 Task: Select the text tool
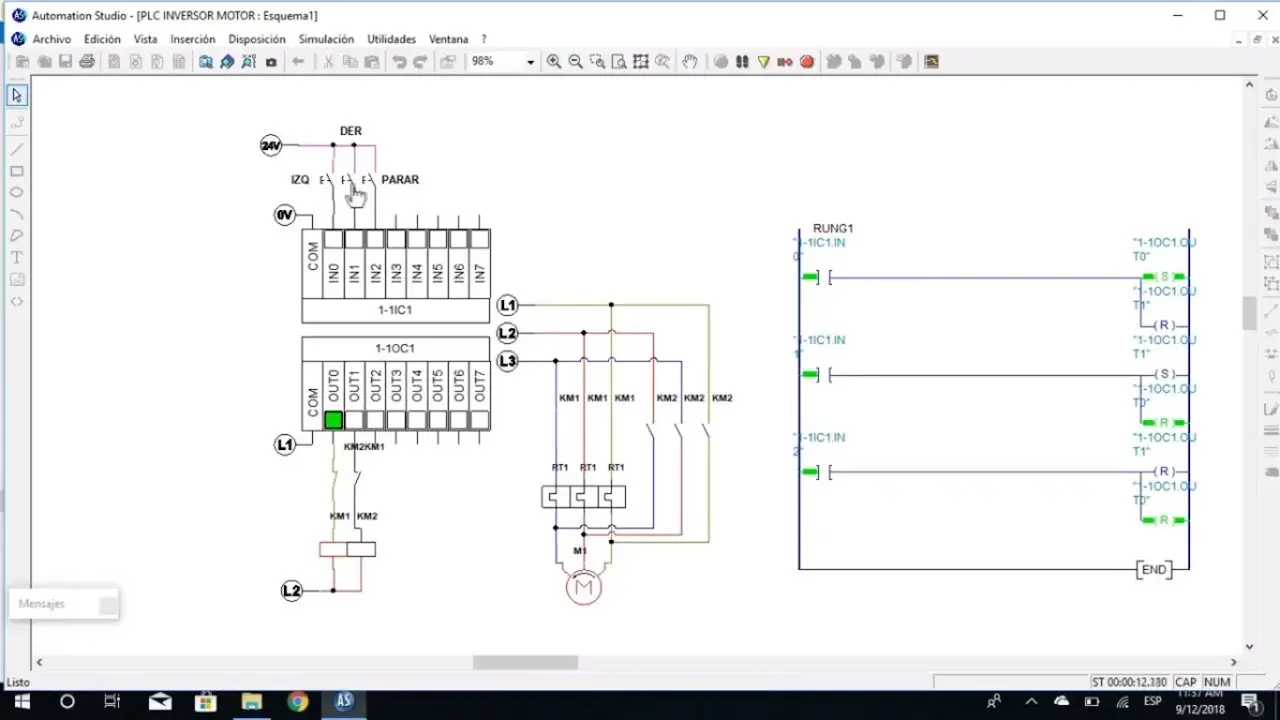(x=17, y=258)
